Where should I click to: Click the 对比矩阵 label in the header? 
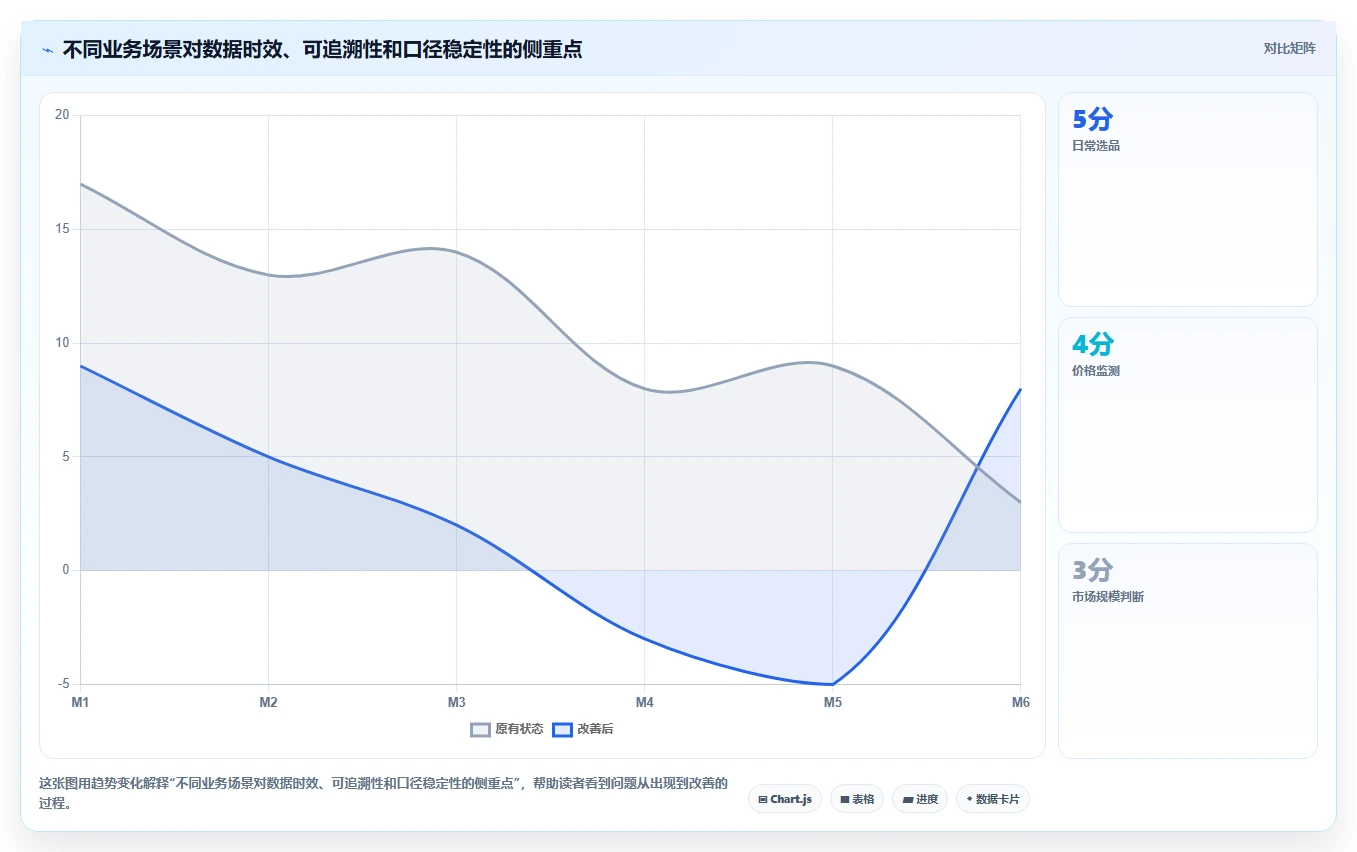click(1289, 48)
